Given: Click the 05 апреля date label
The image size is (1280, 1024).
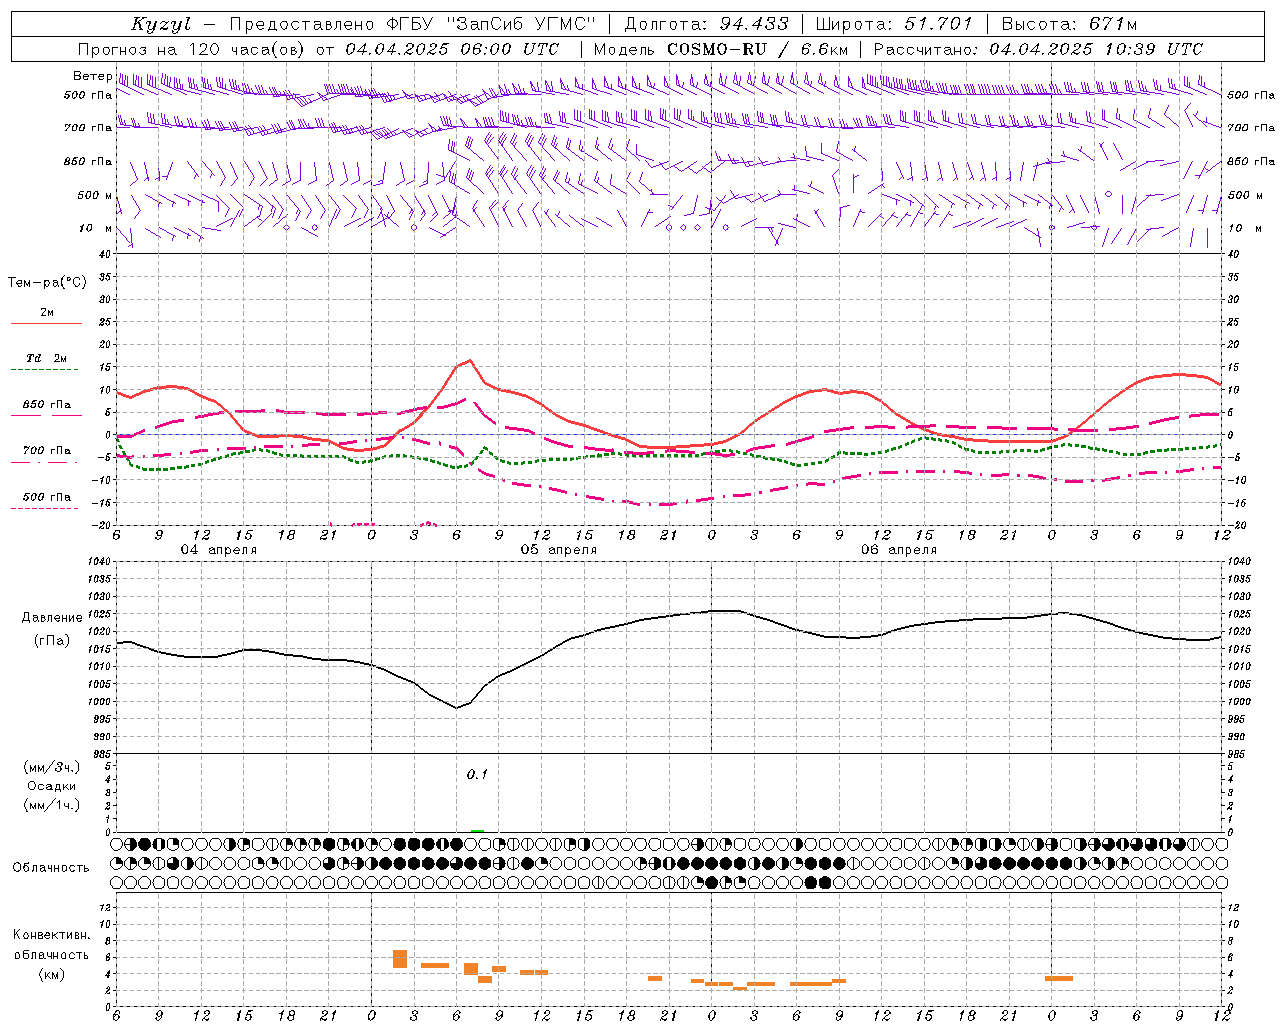Looking at the screenshot, I should (x=558, y=550).
